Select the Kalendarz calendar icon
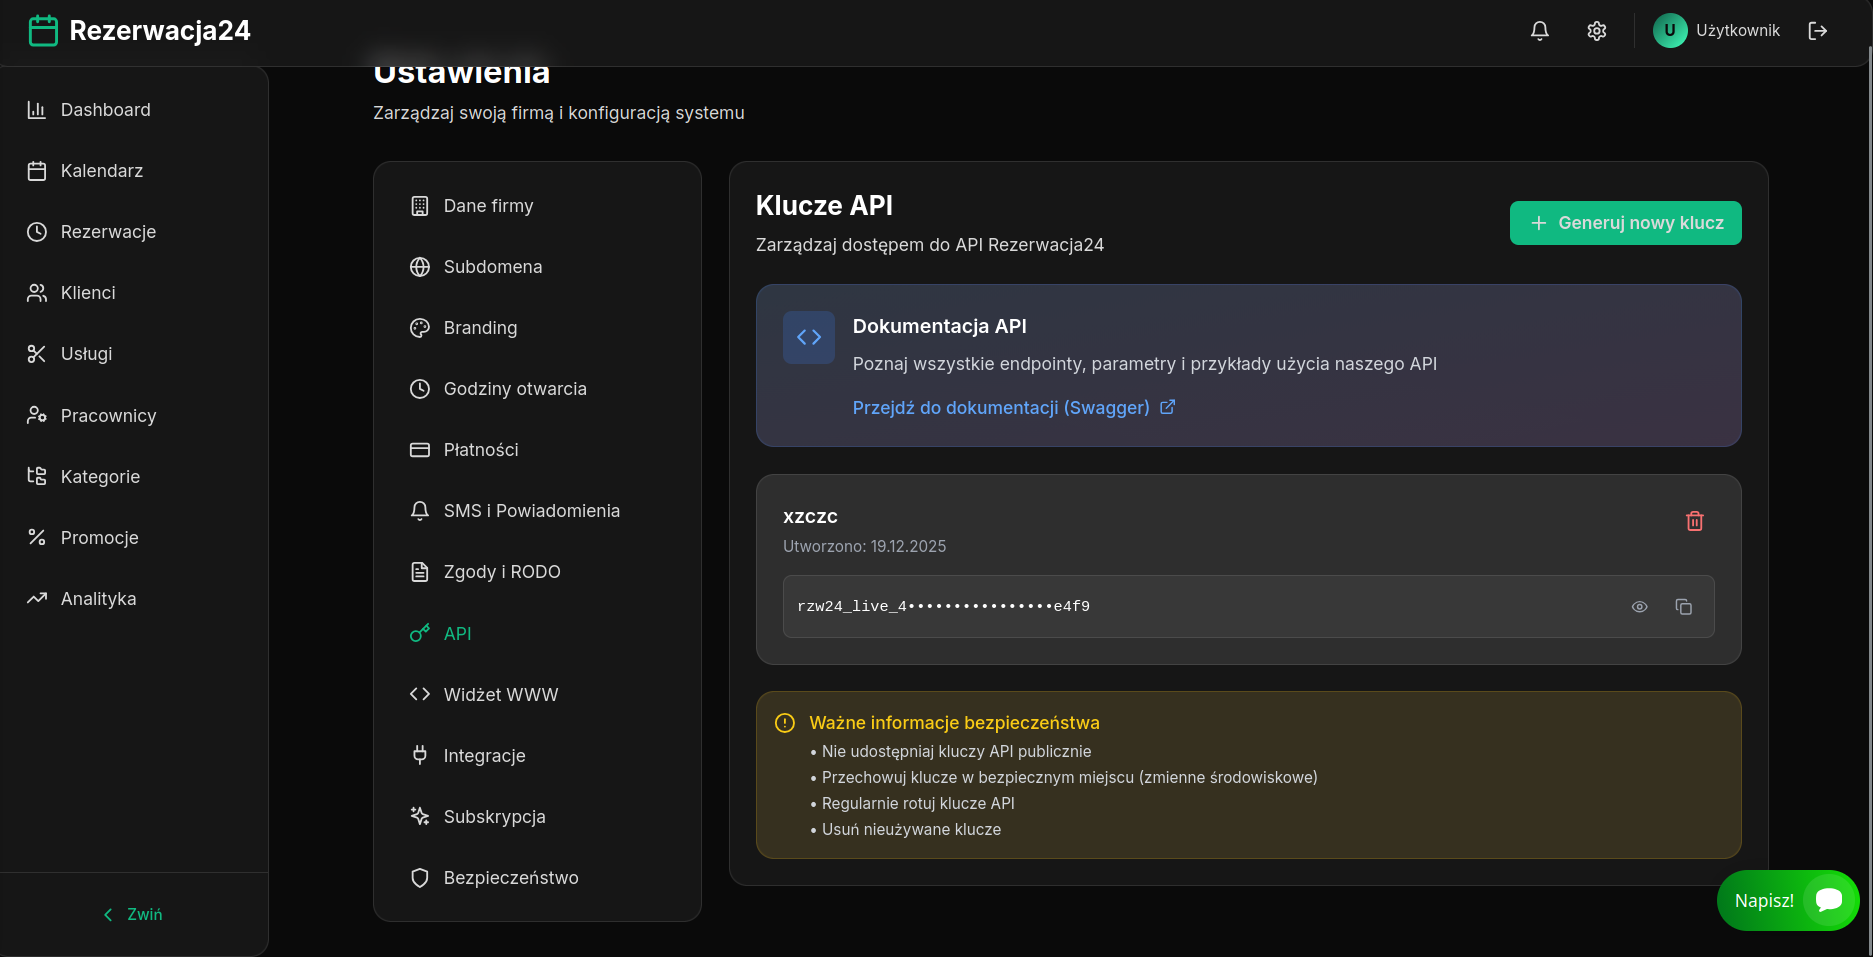1873x957 pixels. click(x=37, y=170)
